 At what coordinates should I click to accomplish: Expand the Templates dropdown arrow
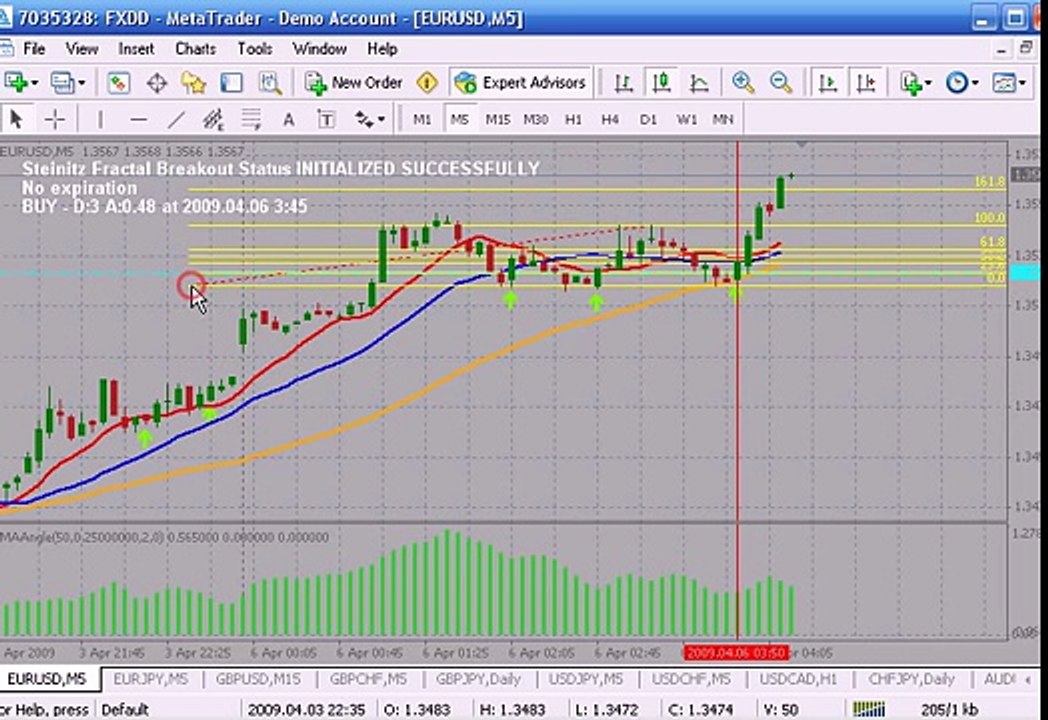click(x=1023, y=84)
